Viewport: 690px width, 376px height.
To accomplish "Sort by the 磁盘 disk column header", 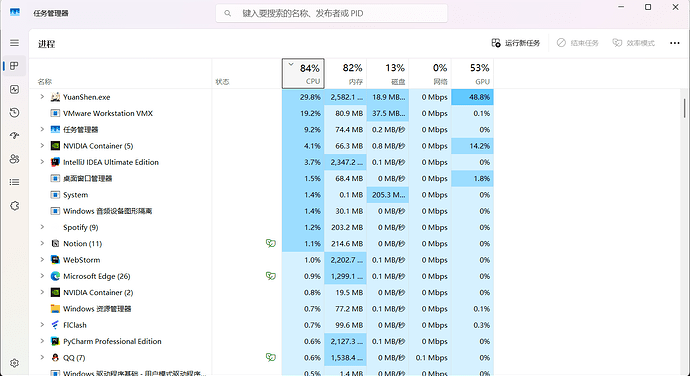I will 388,74.
